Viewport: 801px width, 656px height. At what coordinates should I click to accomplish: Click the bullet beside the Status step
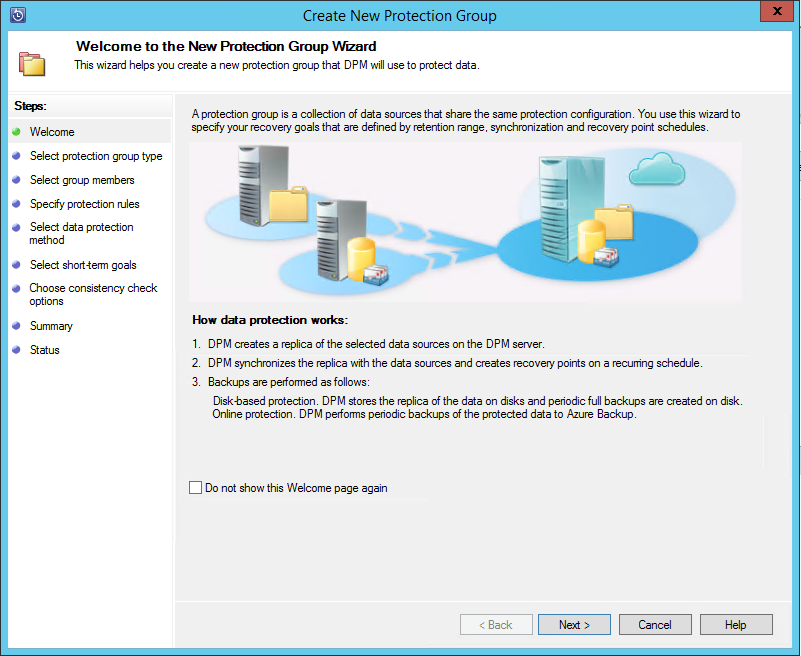tap(16, 350)
